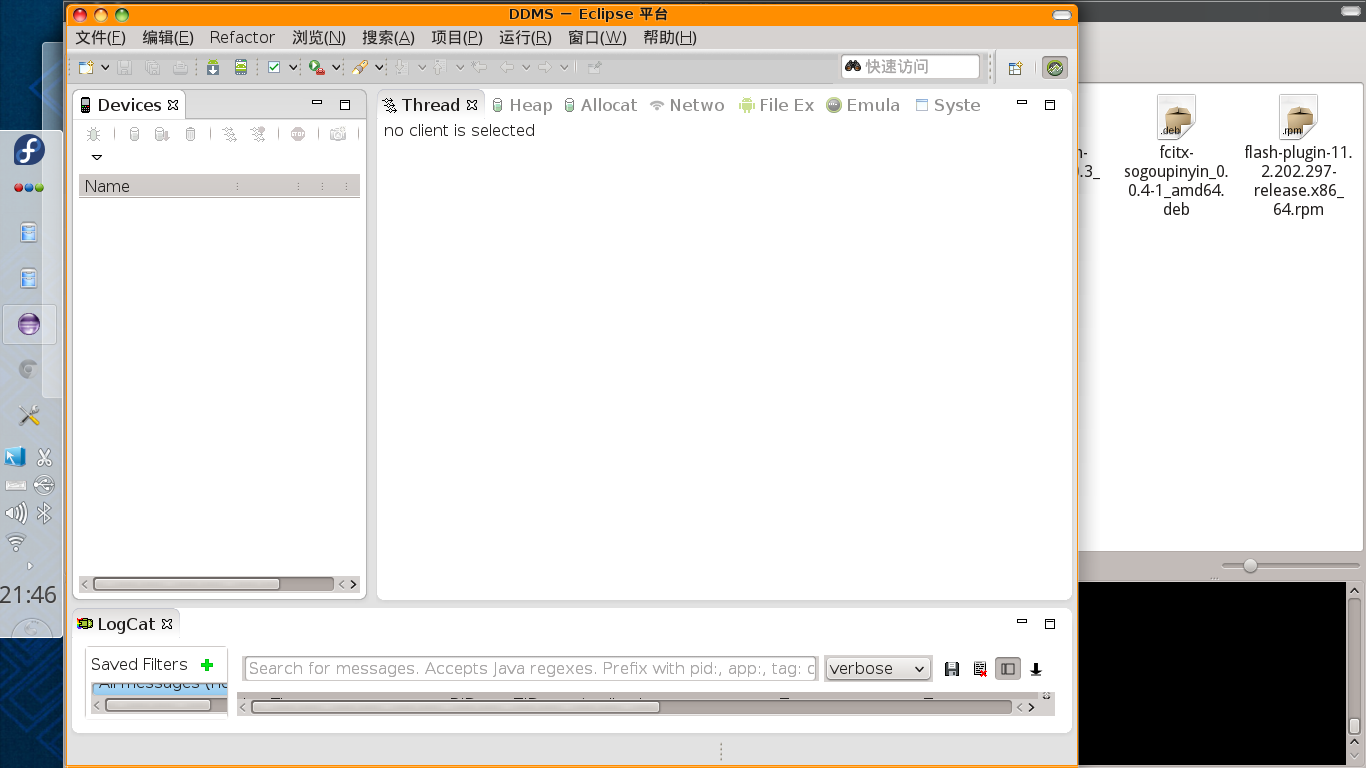This screenshot has height=768, width=1366.
Task: Open the Open Perspective icon
Action: point(1015,67)
